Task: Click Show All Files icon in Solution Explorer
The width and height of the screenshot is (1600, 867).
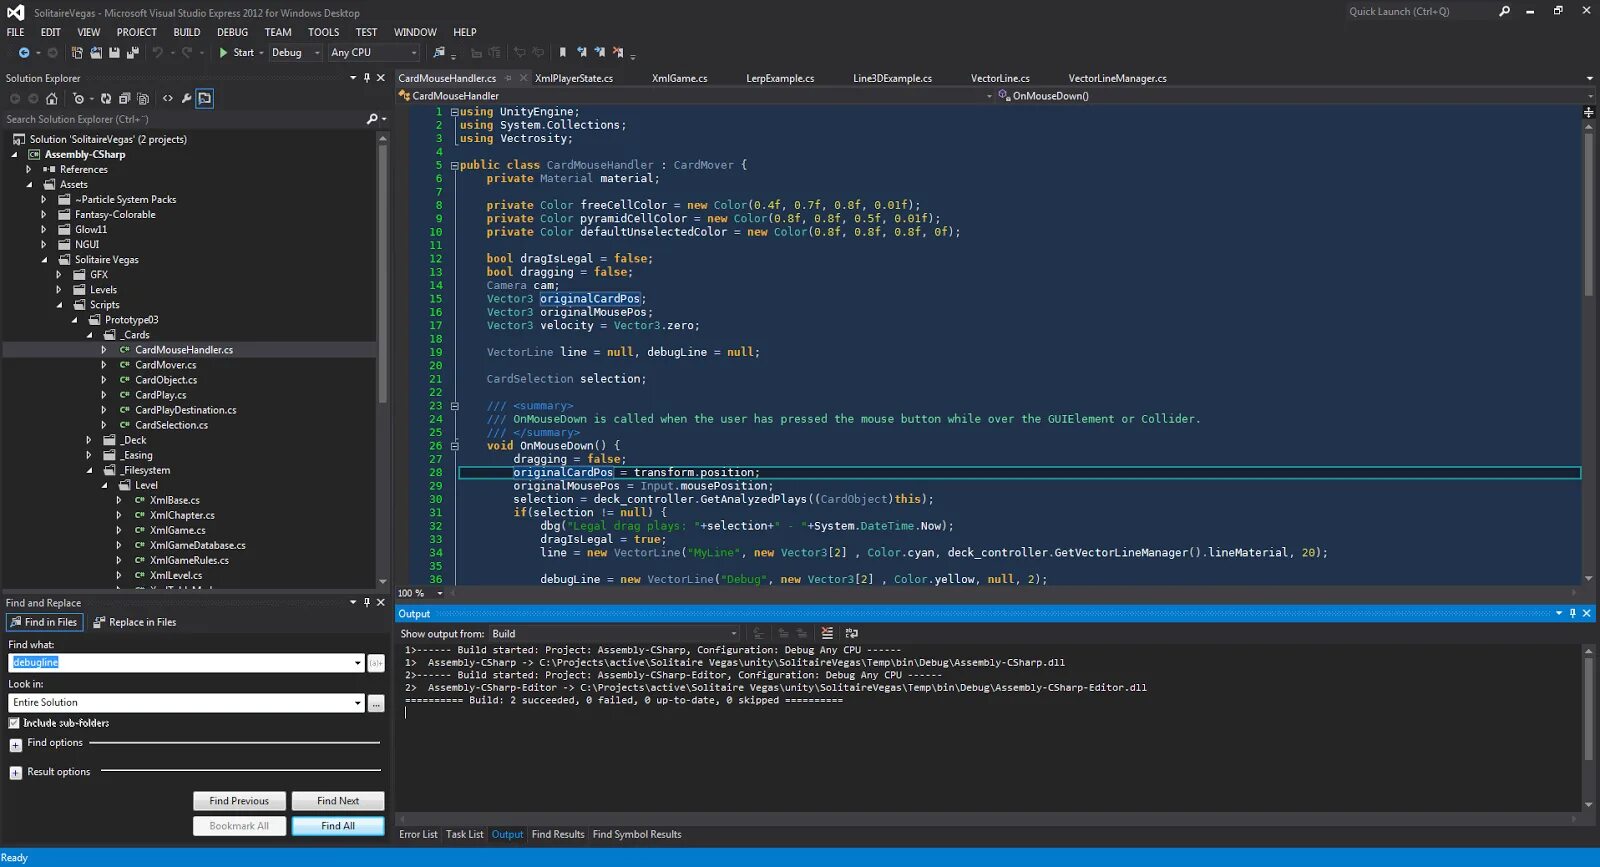Action: [143, 99]
